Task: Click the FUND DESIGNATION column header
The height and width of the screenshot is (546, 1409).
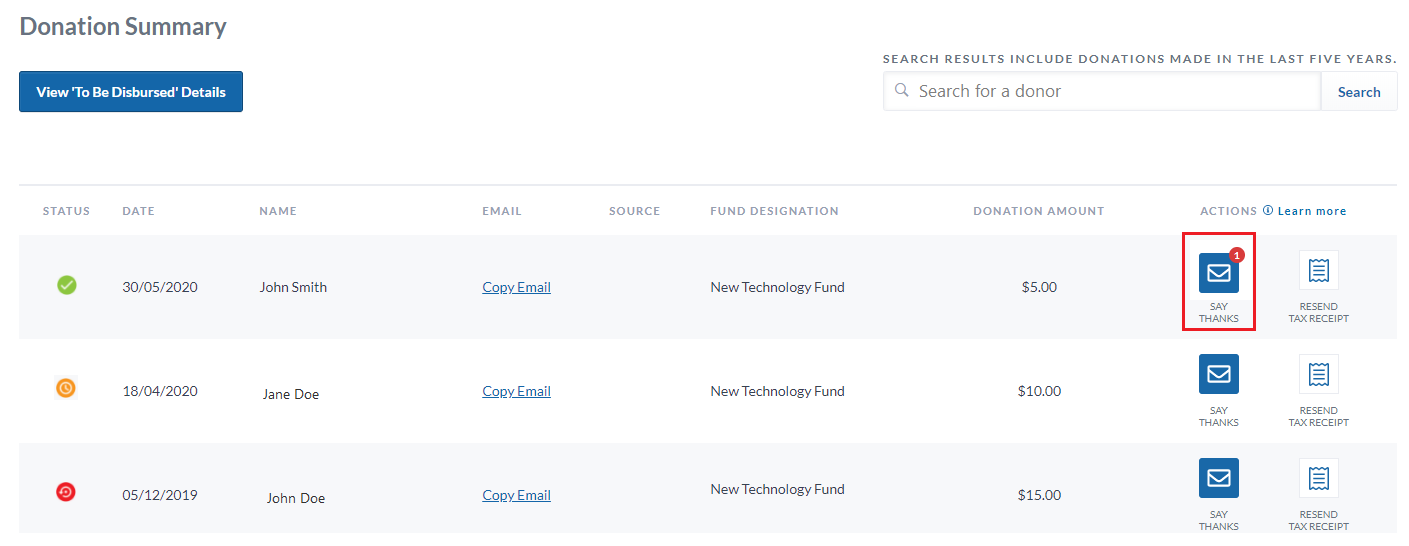Action: pos(774,211)
